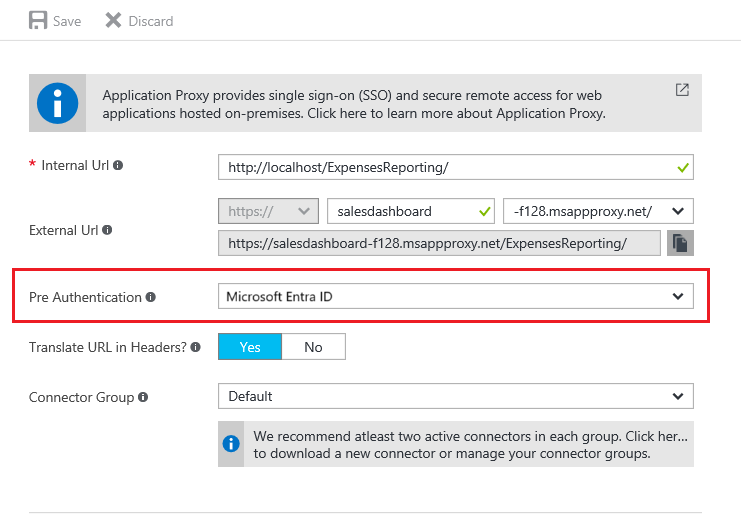Set Translate URL in Headers to Yes
Screen dimensions: 741x522
click(250, 347)
